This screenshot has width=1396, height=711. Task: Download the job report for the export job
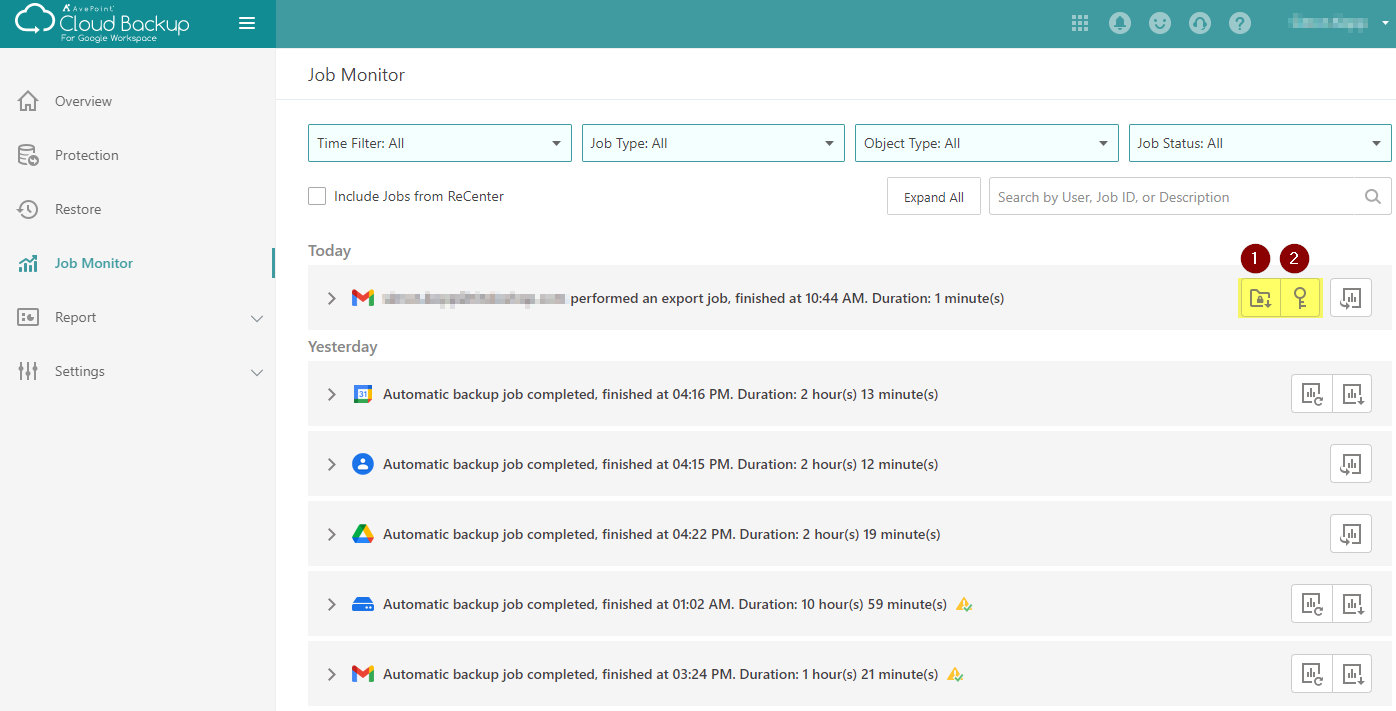point(1350,297)
